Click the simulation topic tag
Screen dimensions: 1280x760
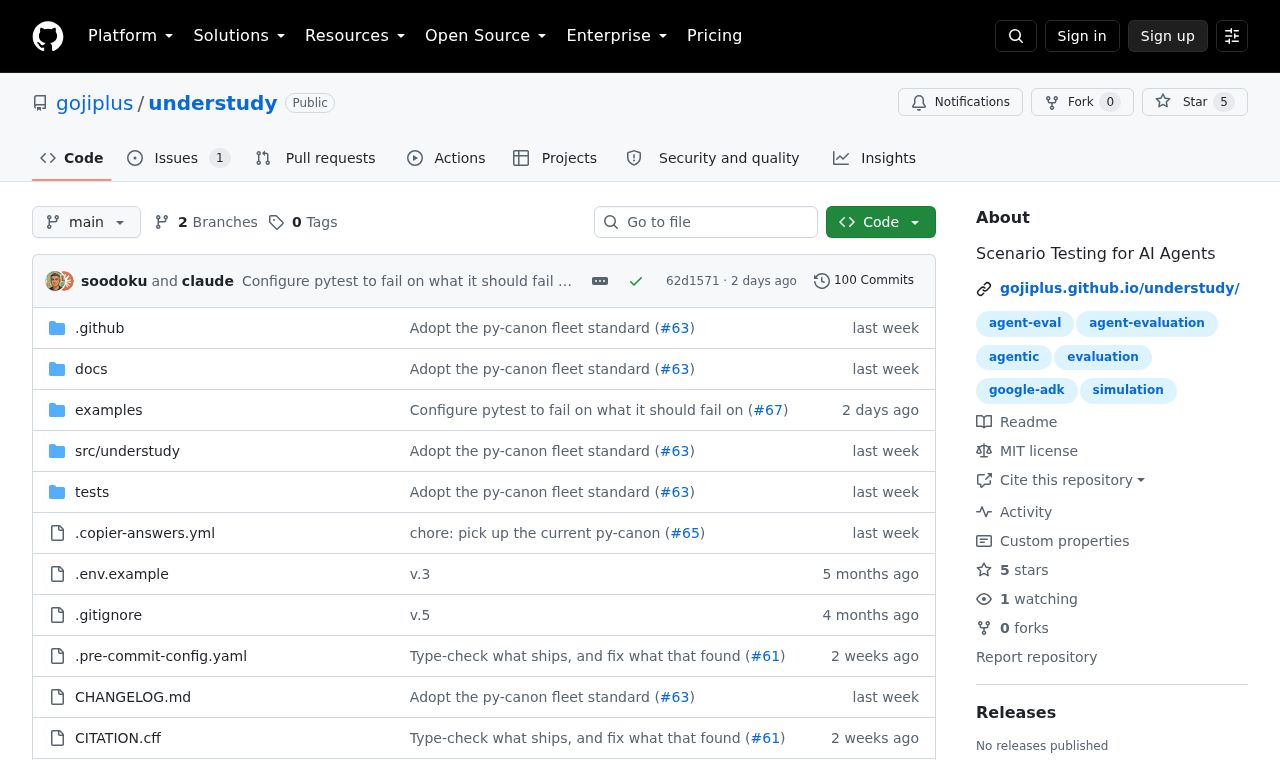(x=1128, y=390)
